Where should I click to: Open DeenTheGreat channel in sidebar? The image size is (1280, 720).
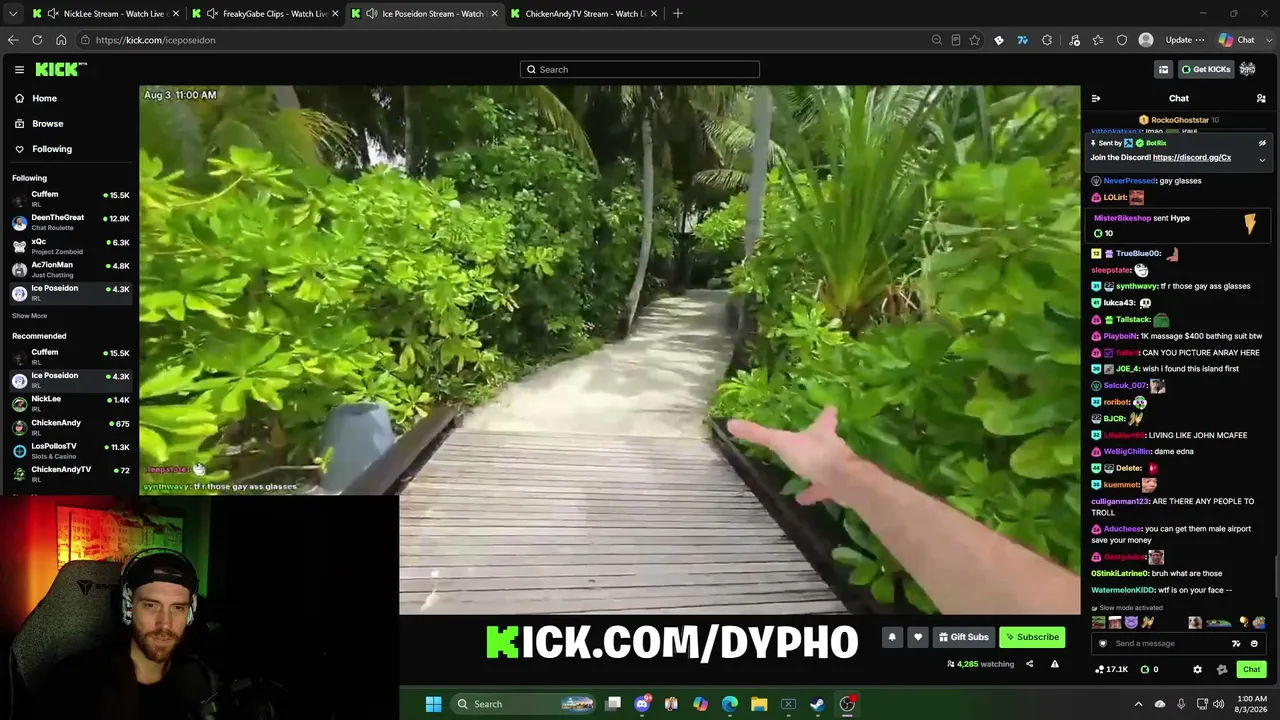70,221
